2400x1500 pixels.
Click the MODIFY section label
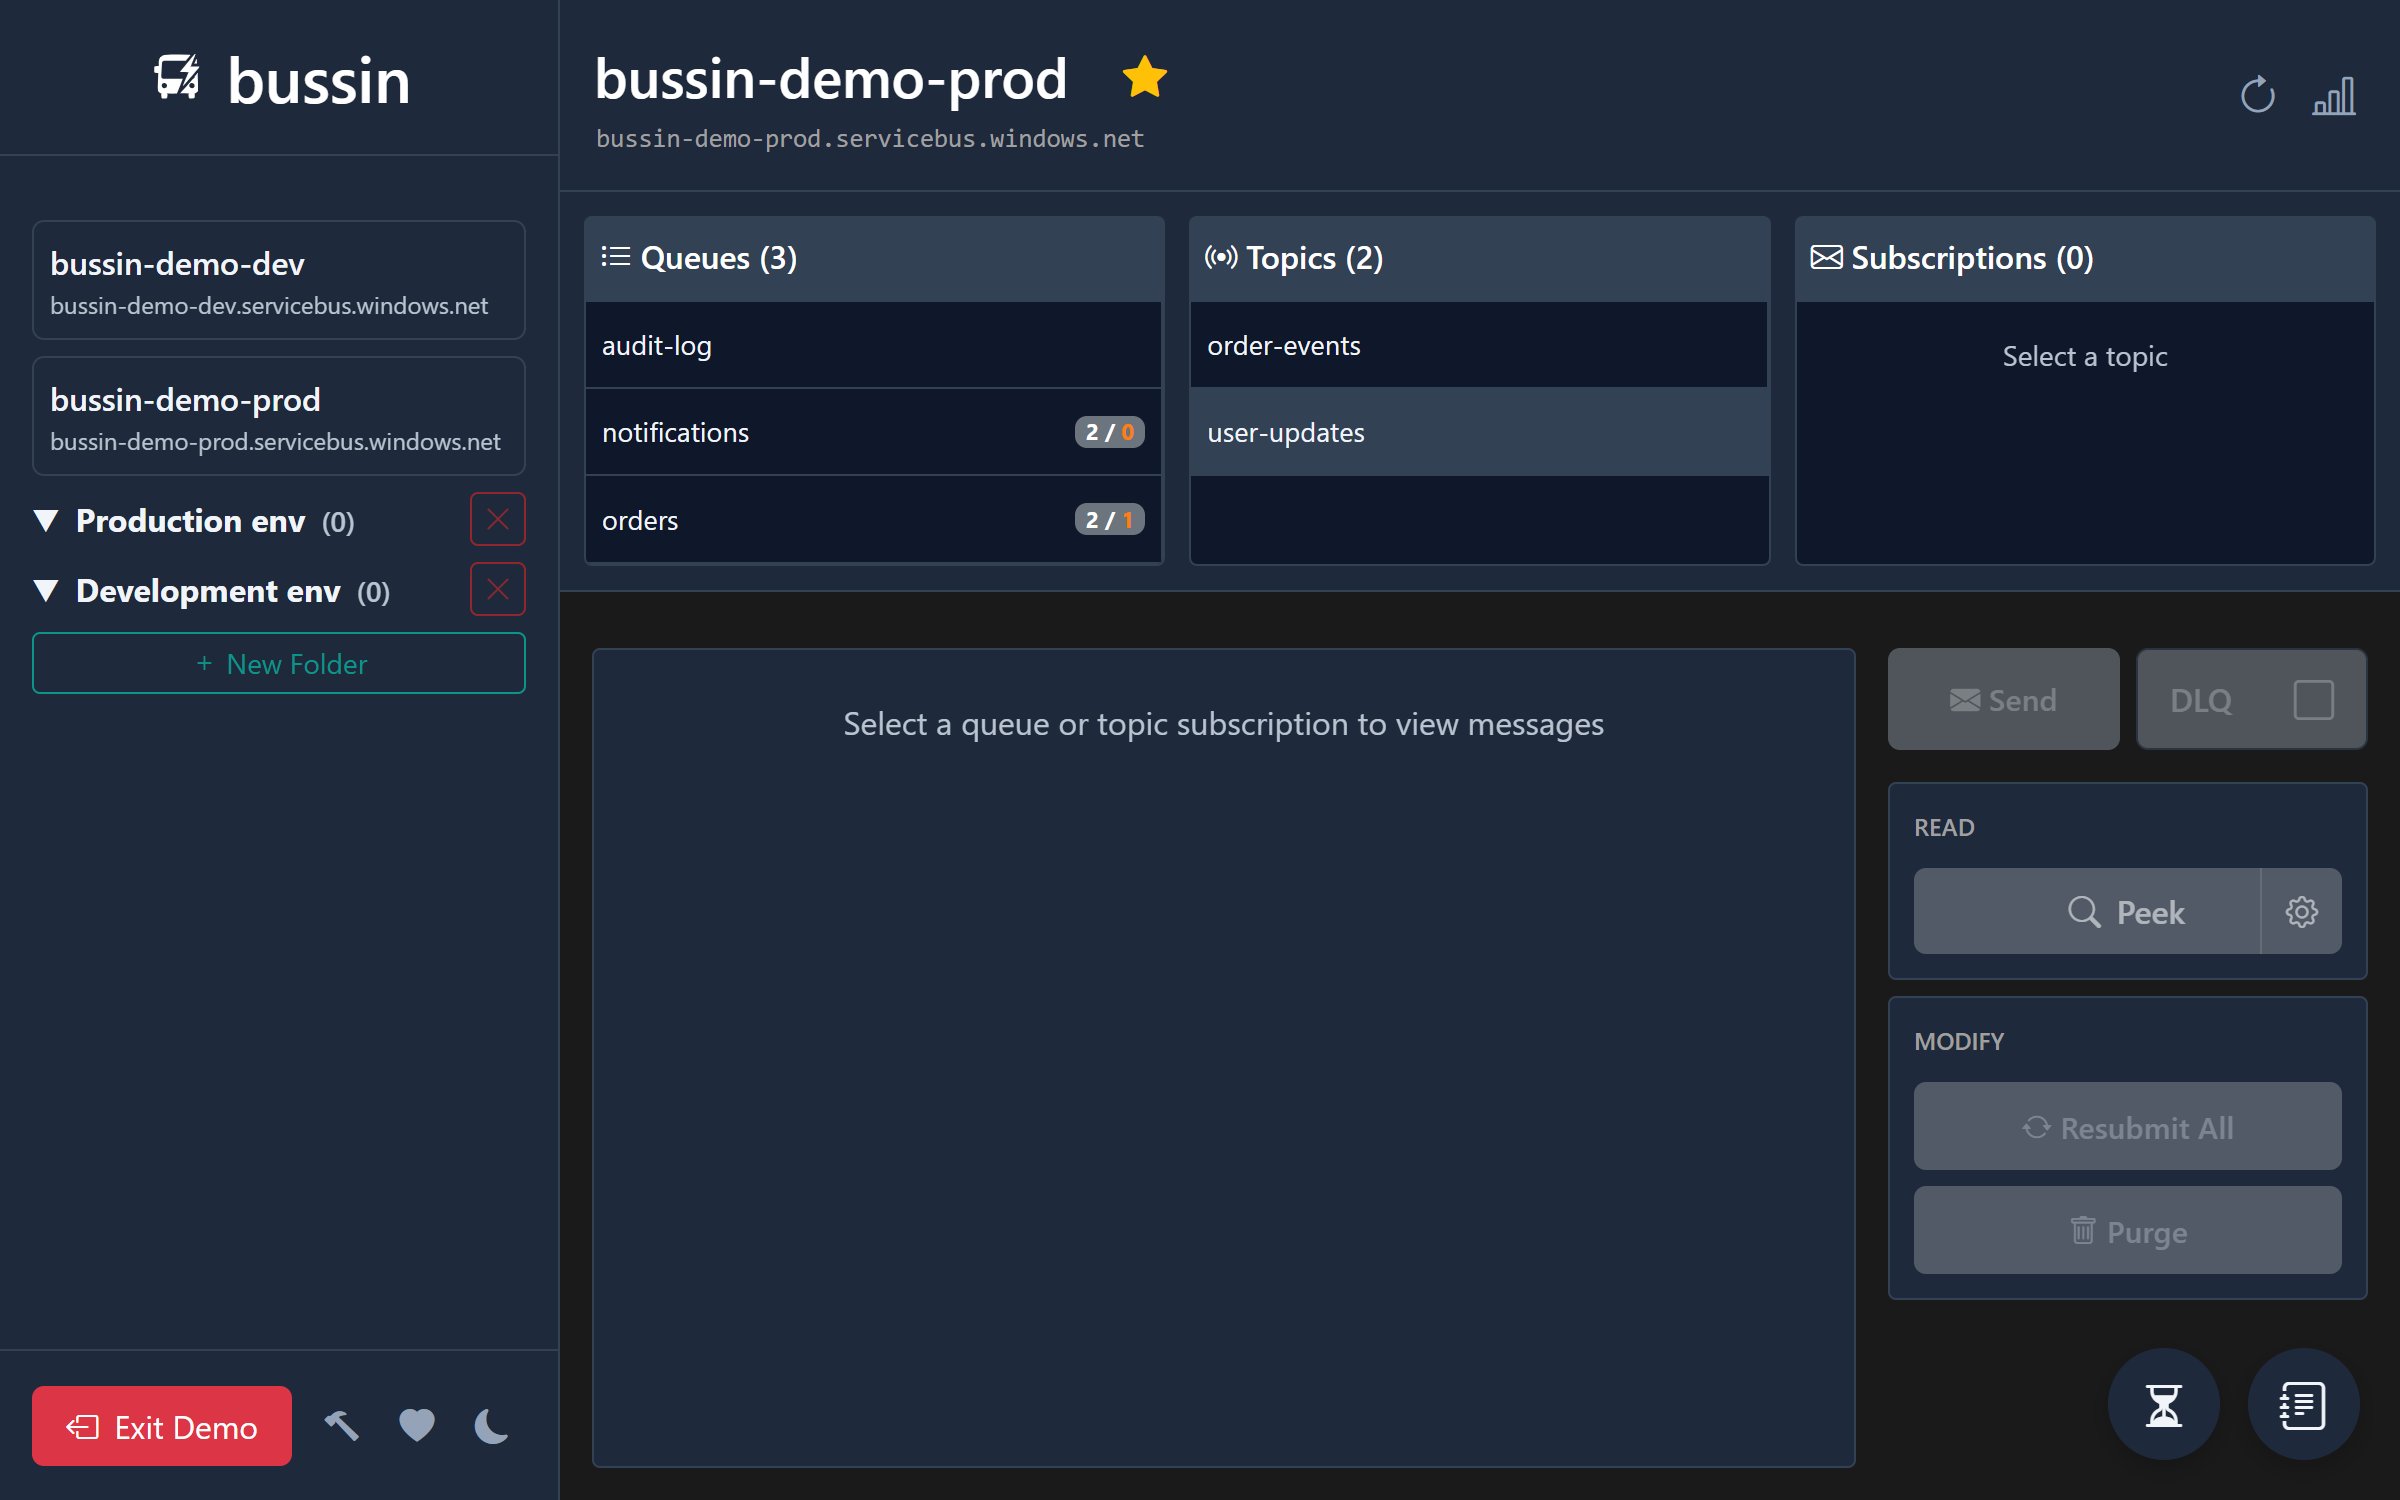tap(1959, 1041)
